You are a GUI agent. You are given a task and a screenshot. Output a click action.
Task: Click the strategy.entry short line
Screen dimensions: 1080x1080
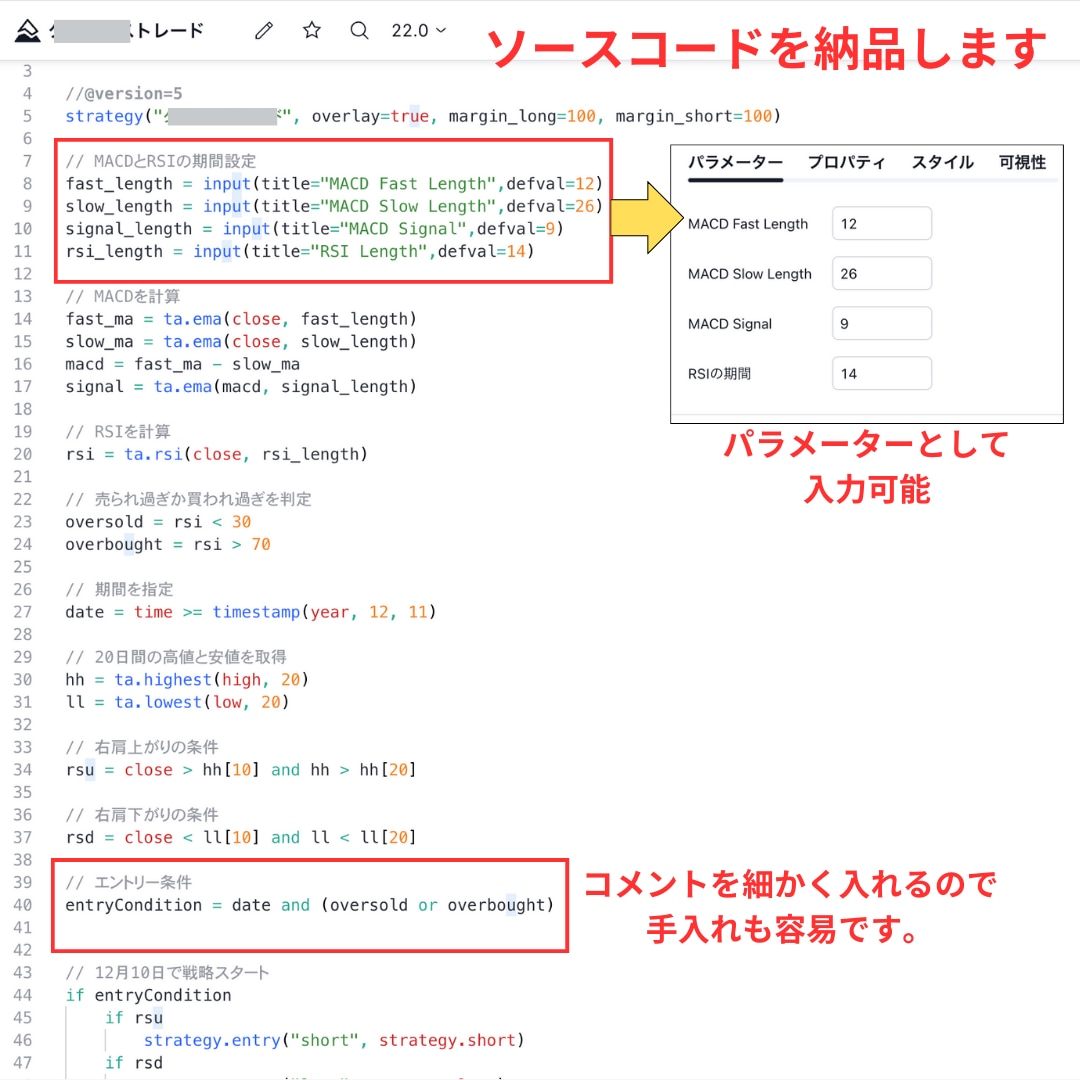(x=334, y=1040)
